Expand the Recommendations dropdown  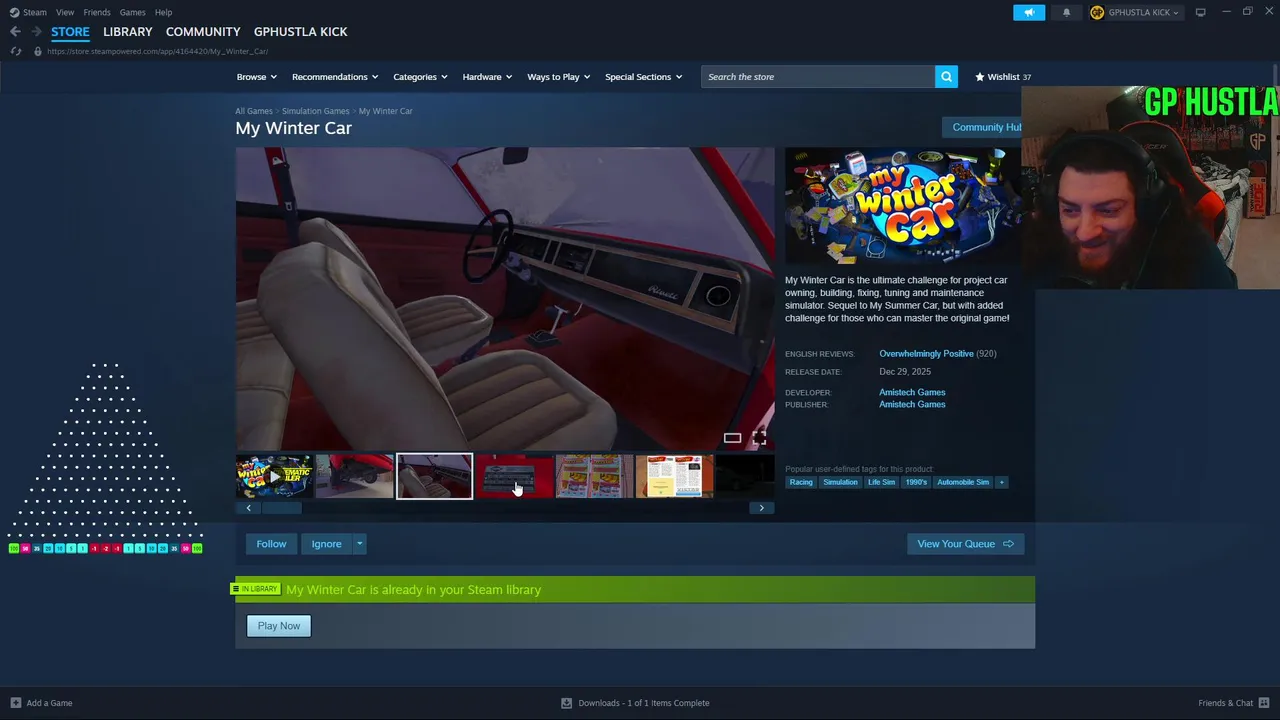[x=335, y=77]
